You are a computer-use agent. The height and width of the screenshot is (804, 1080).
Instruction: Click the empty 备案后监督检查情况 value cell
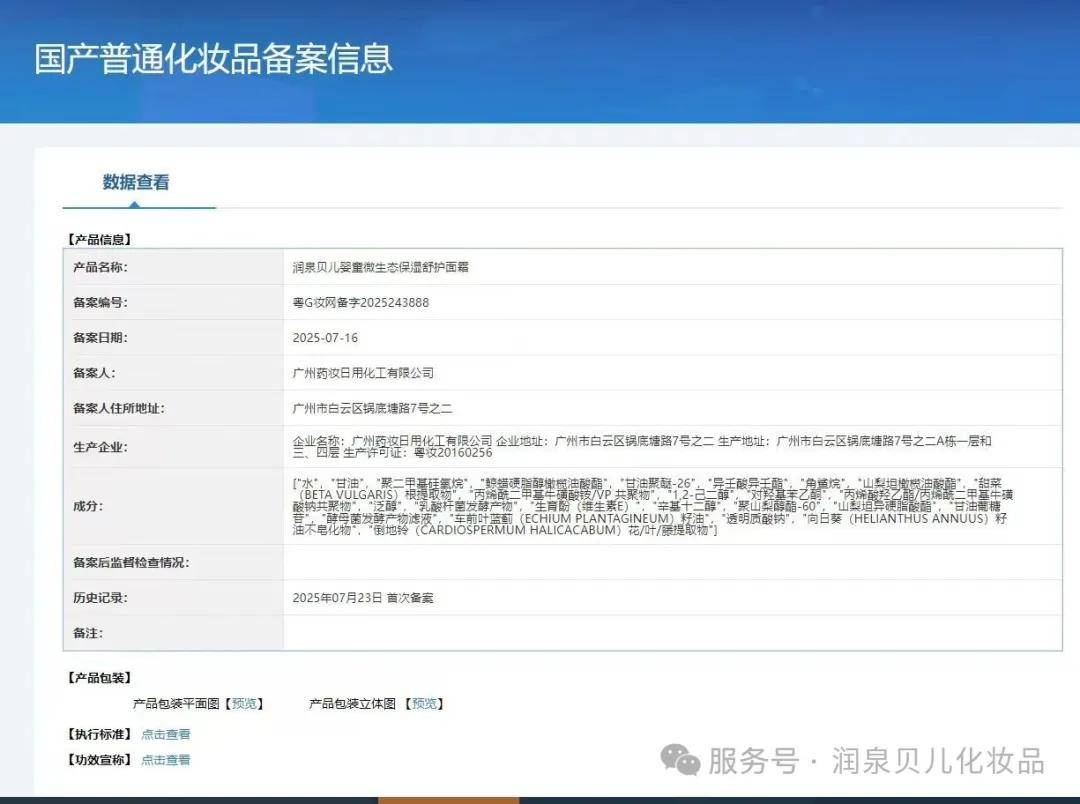(x=670, y=562)
